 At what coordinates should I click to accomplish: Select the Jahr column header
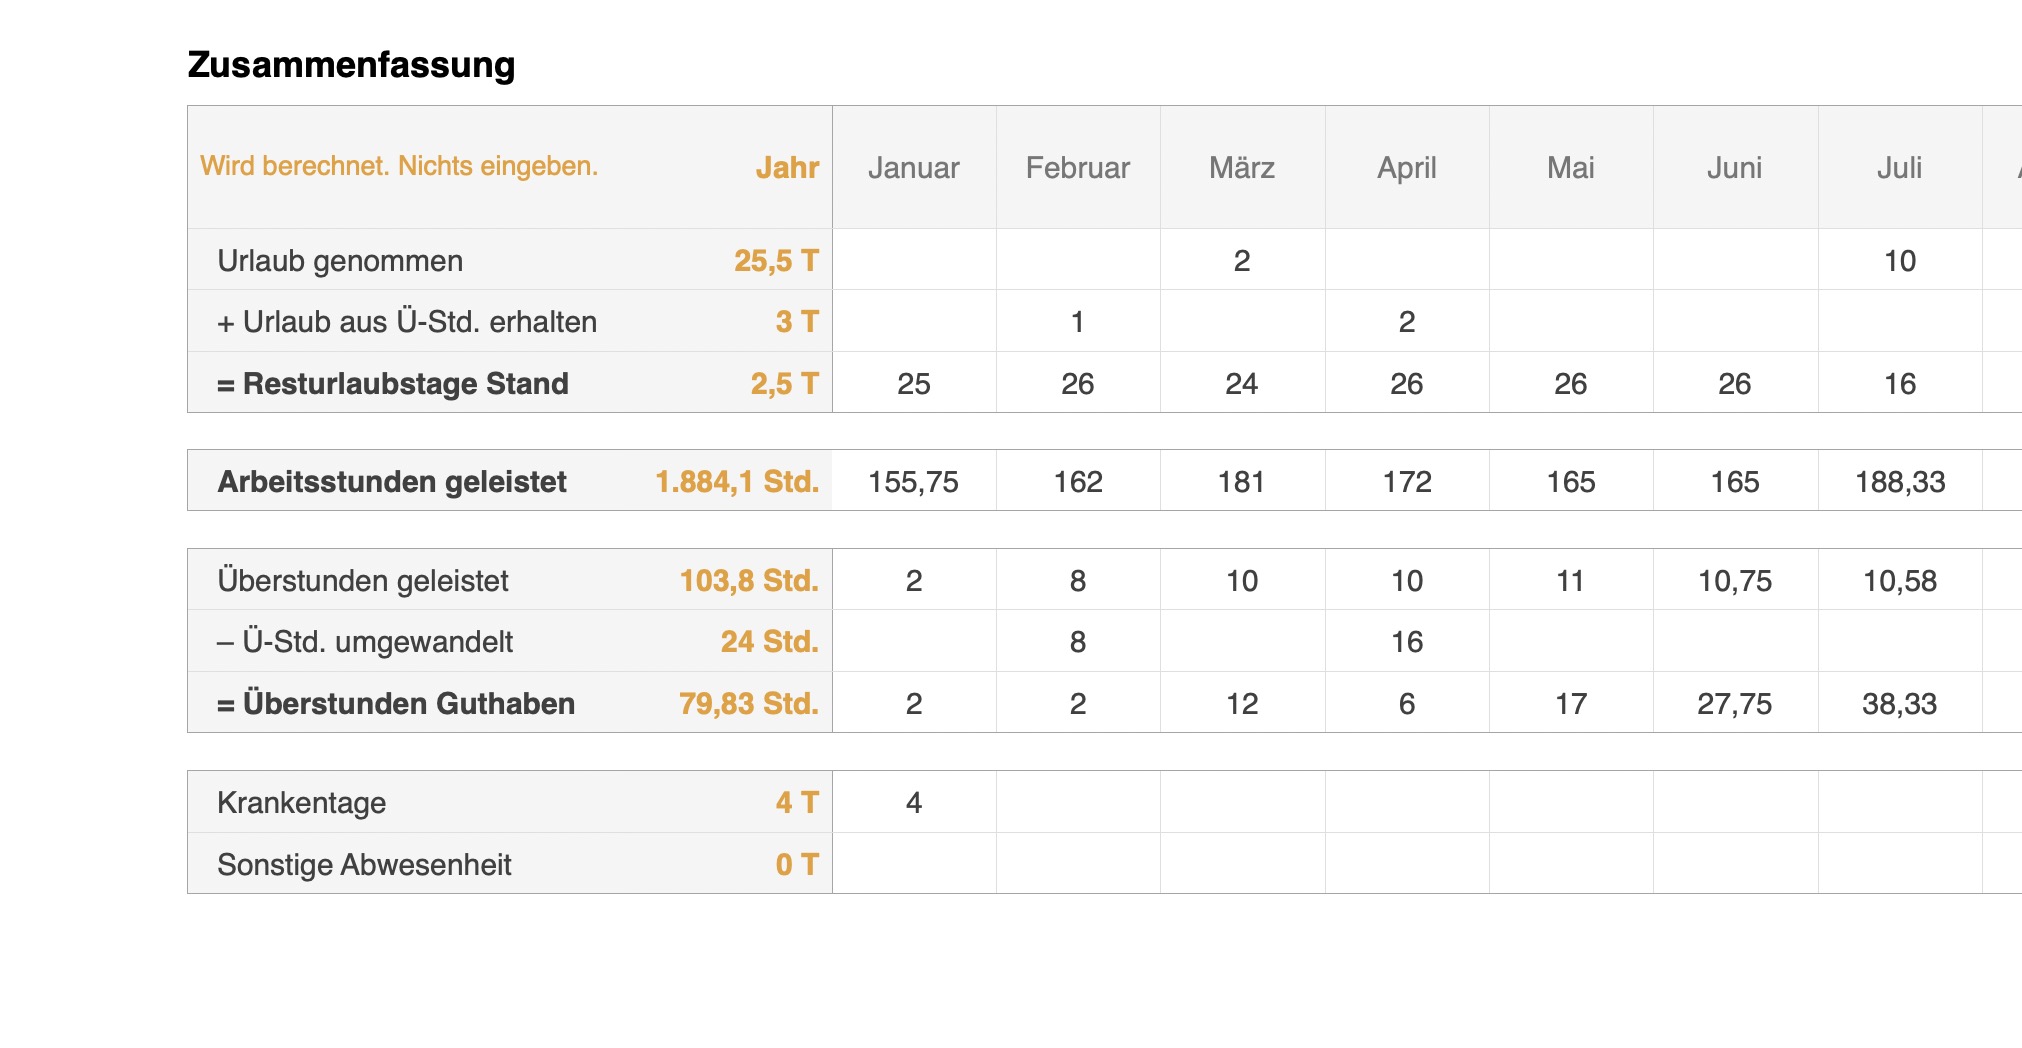coord(787,167)
